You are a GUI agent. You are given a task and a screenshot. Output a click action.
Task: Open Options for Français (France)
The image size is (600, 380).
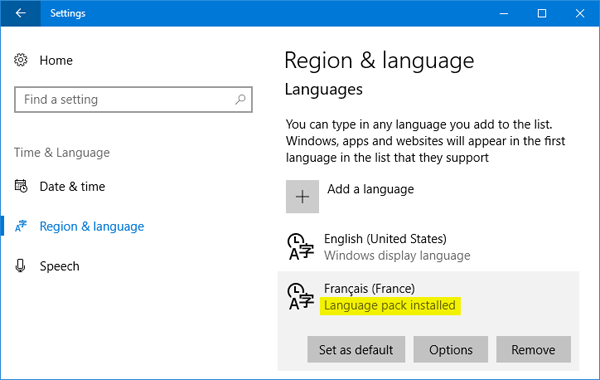pyautogui.click(x=450, y=349)
